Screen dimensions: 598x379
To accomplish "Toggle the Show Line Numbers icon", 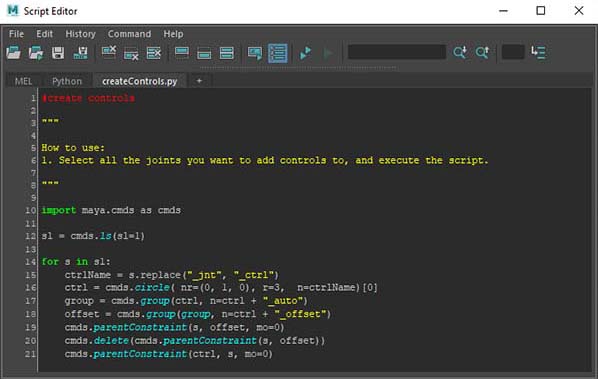I will pos(278,53).
